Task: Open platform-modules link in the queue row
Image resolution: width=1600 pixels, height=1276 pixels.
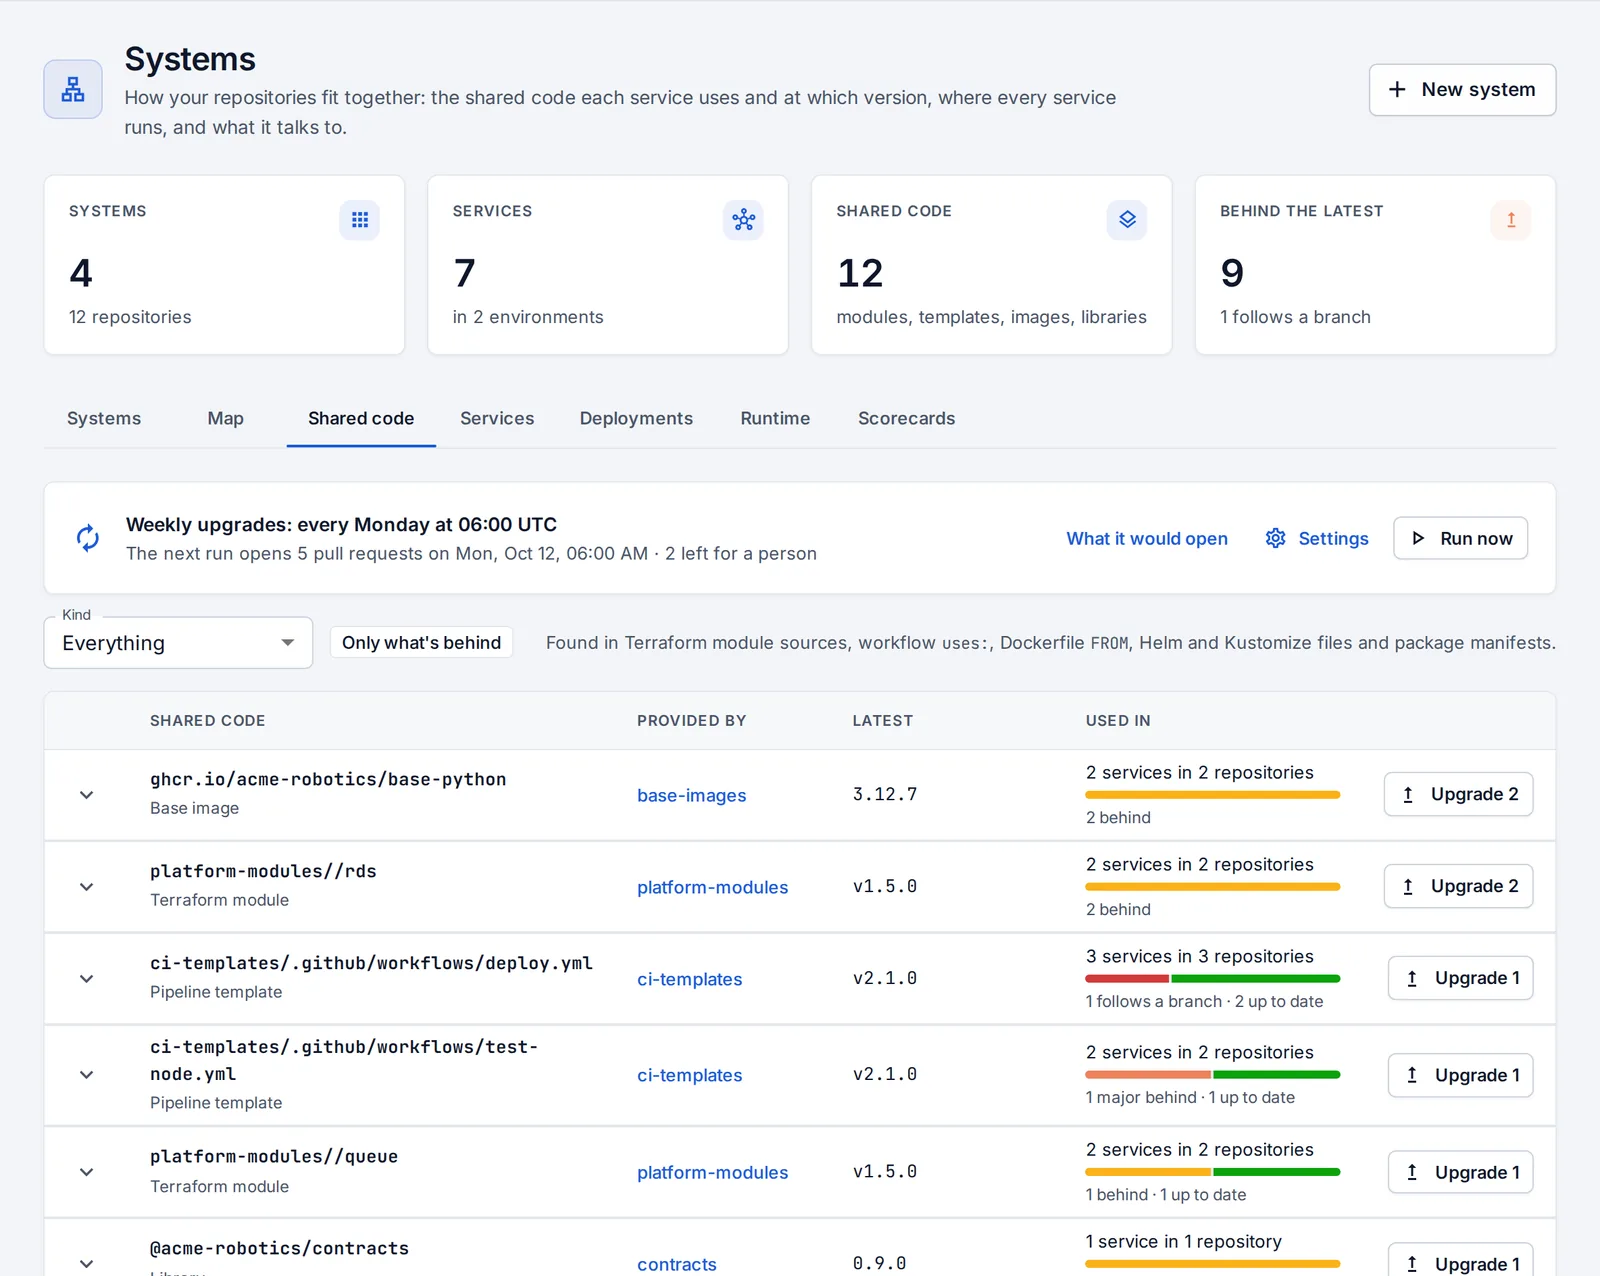Action: [x=713, y=1172]
